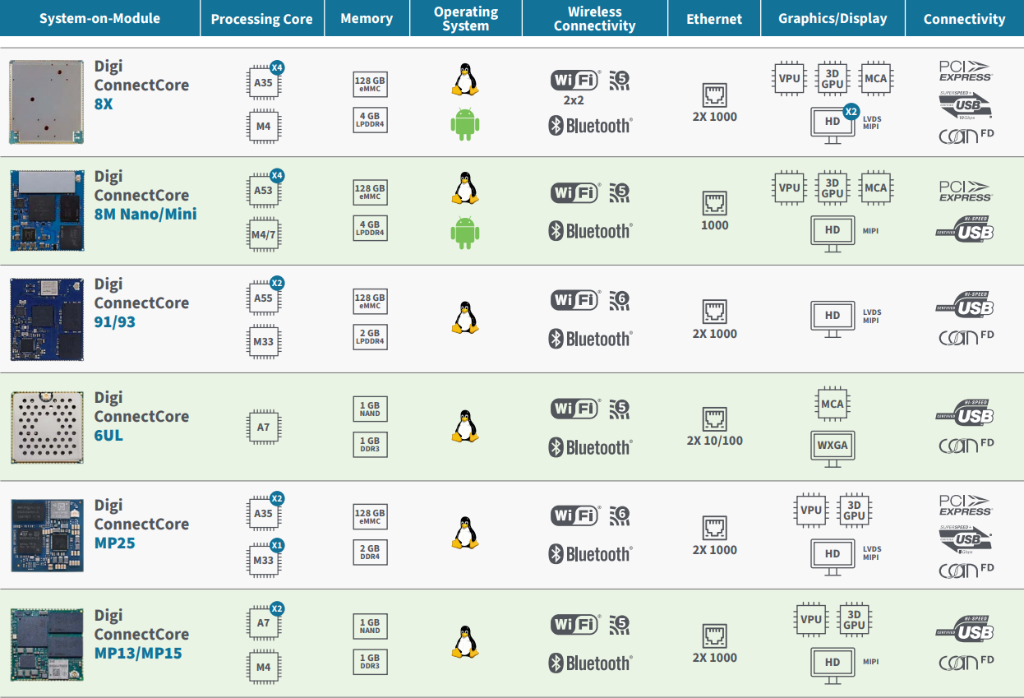Click the Wi-Fi logo in the ConnectCore 91/93 row
The image size is (1024, 698).
point(576,300)
